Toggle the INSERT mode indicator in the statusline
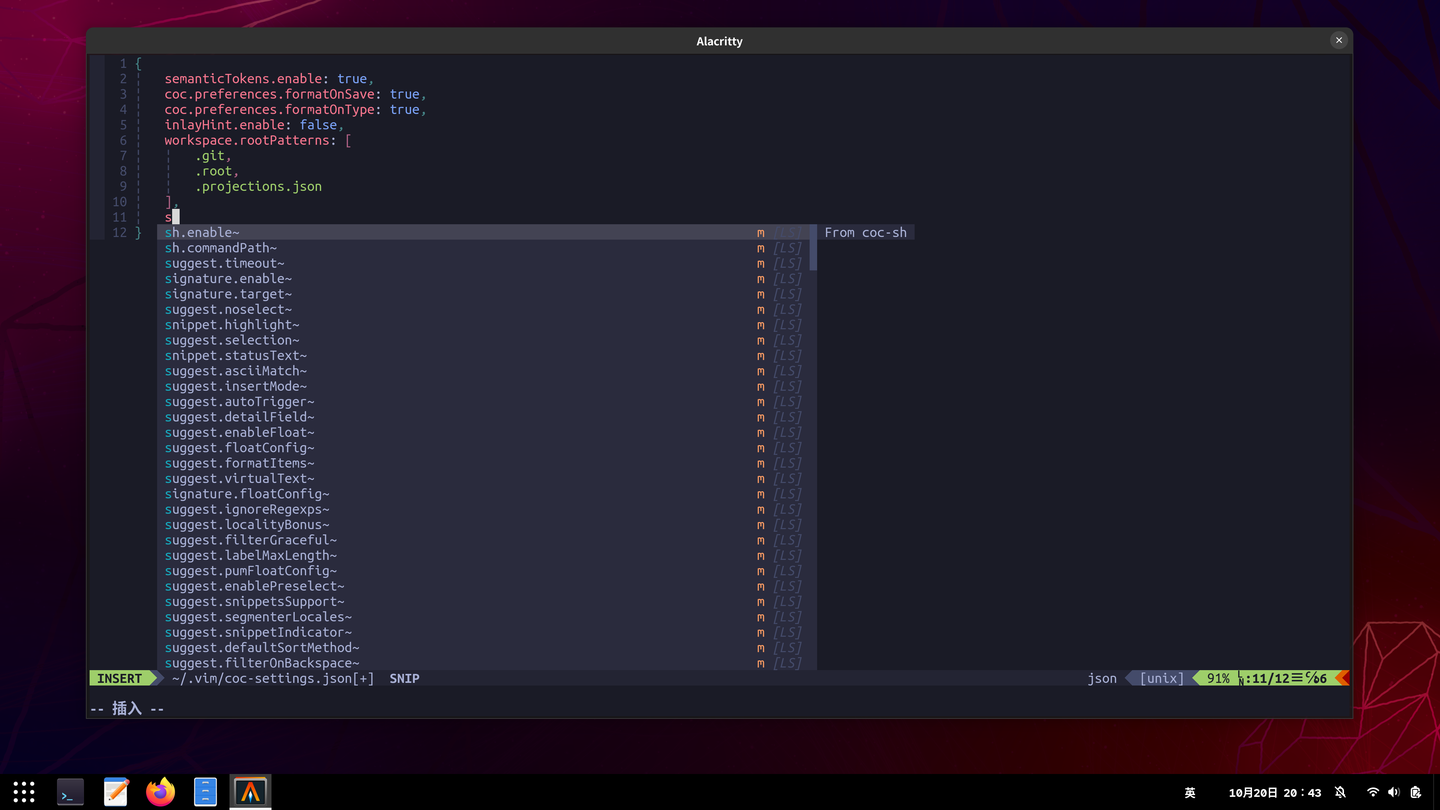 (119, 678)
